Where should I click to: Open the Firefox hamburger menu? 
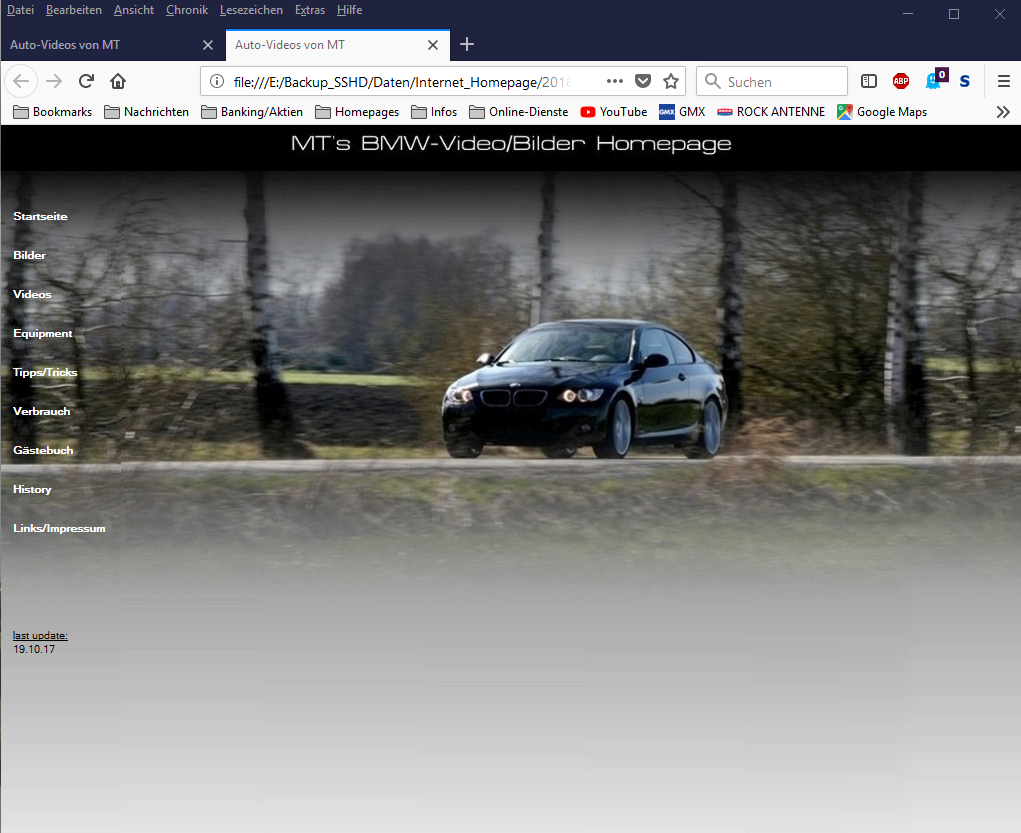(1003, 81)
